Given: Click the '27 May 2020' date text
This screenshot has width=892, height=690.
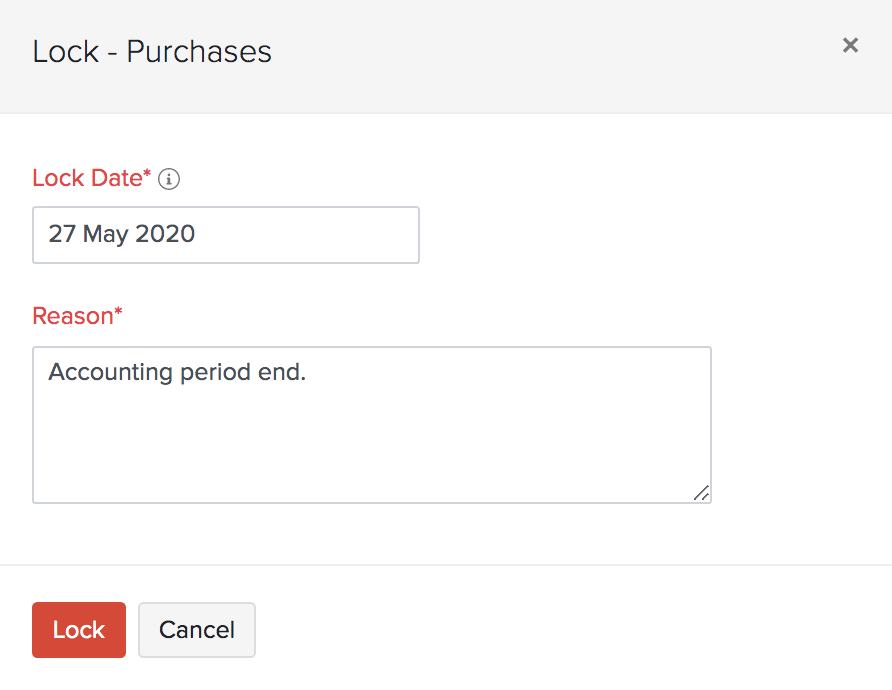Looking at the screenshot, I should (122, 235).
